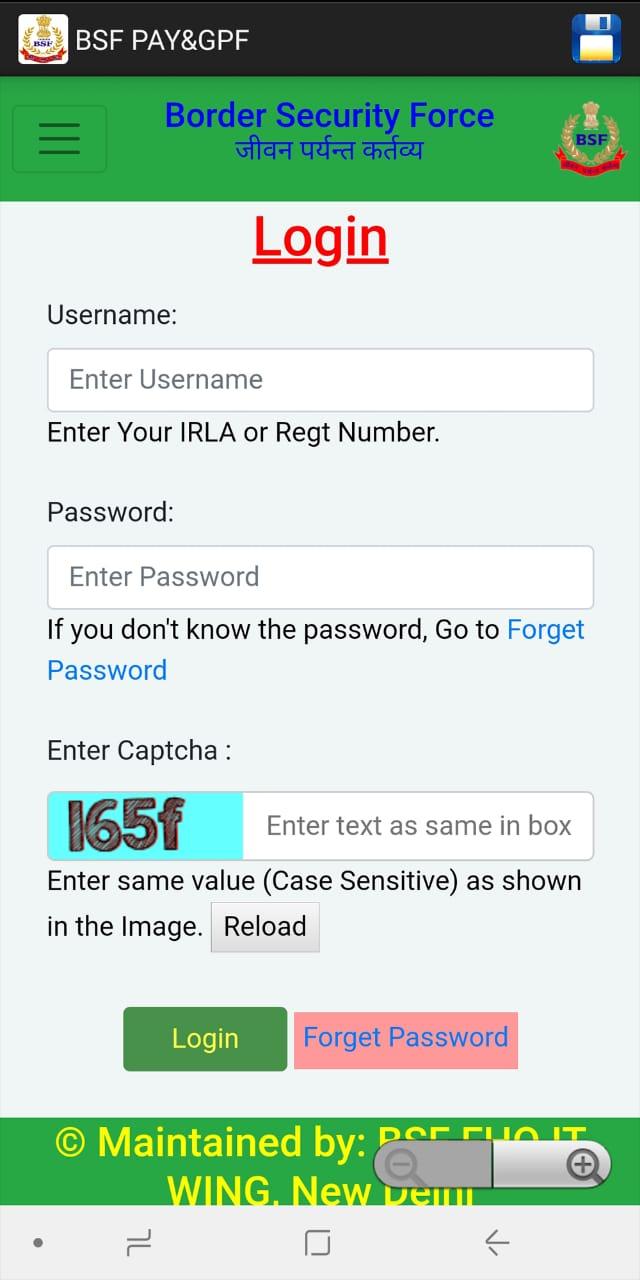Reload the captcha image
The height and width of the screenshot is (1280, 640).
coord(265,927)
